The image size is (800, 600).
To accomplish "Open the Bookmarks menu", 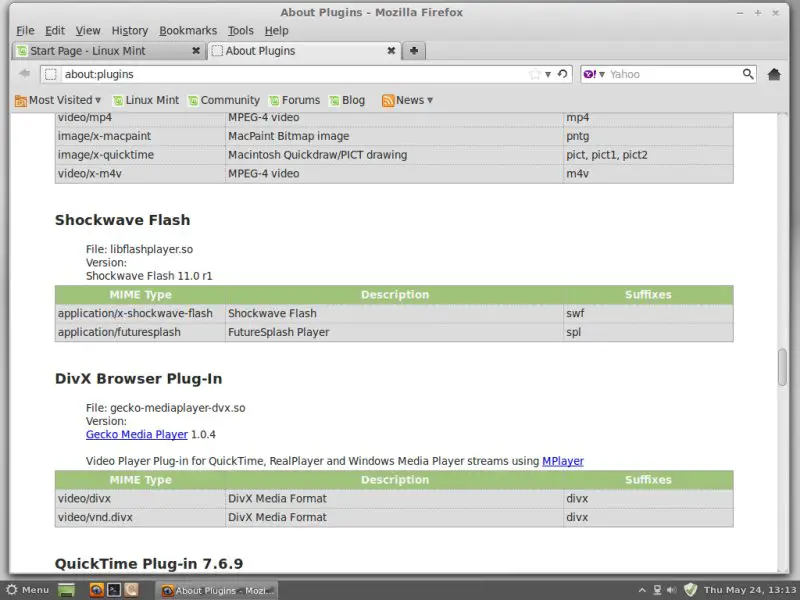I will coord(188,31).
